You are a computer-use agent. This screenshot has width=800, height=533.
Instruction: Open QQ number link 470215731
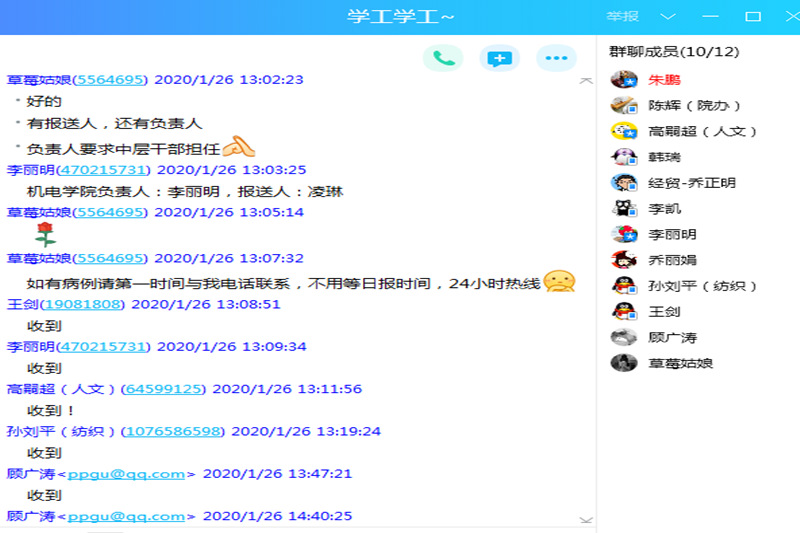[x=103, y=170]
